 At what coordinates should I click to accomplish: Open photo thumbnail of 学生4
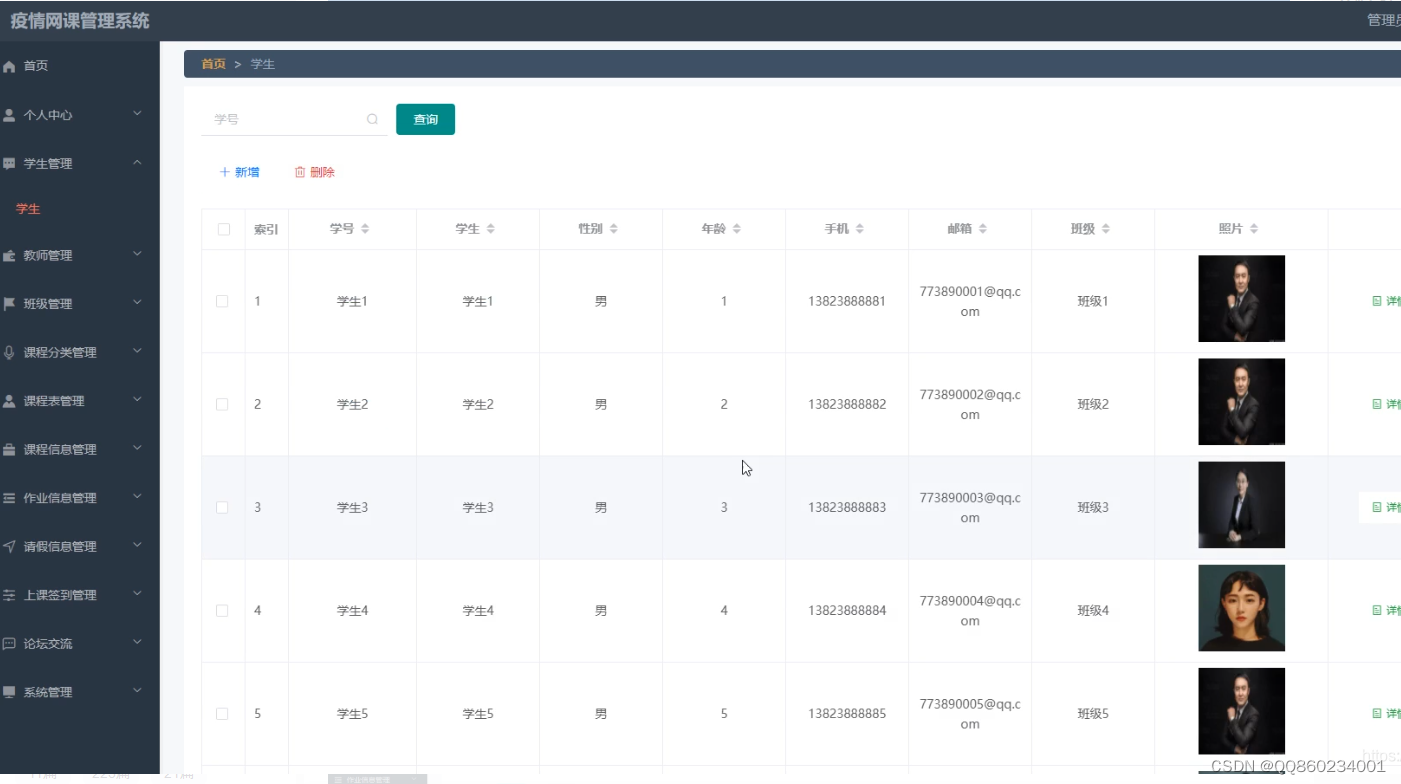point(1241,608)
